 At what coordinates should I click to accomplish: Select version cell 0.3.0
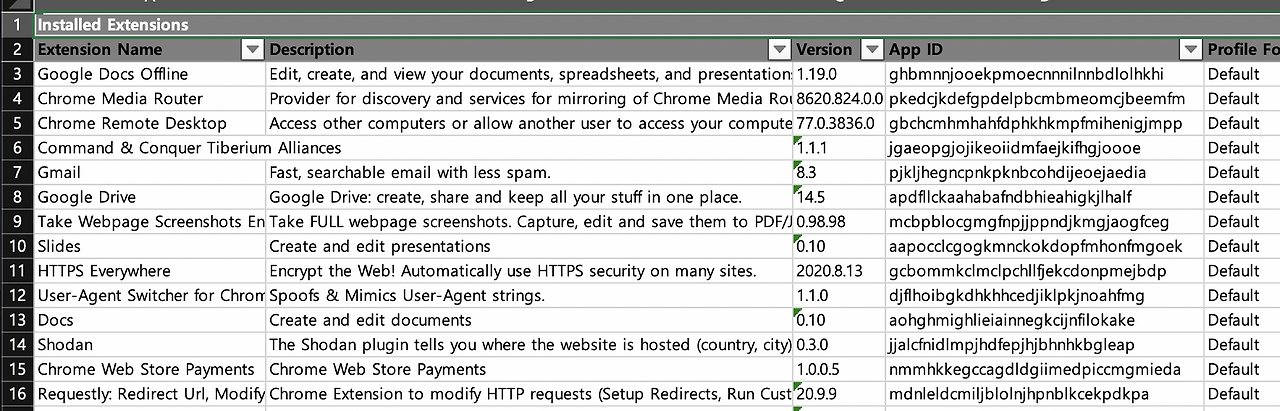tap(840, 345)
